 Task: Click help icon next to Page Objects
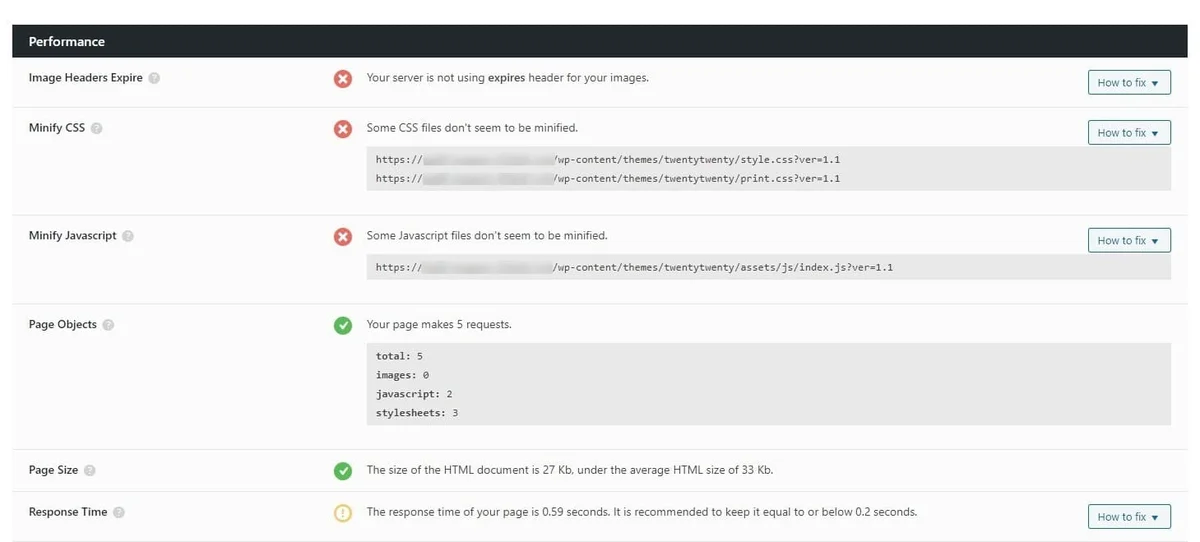(x=108, y=325)
